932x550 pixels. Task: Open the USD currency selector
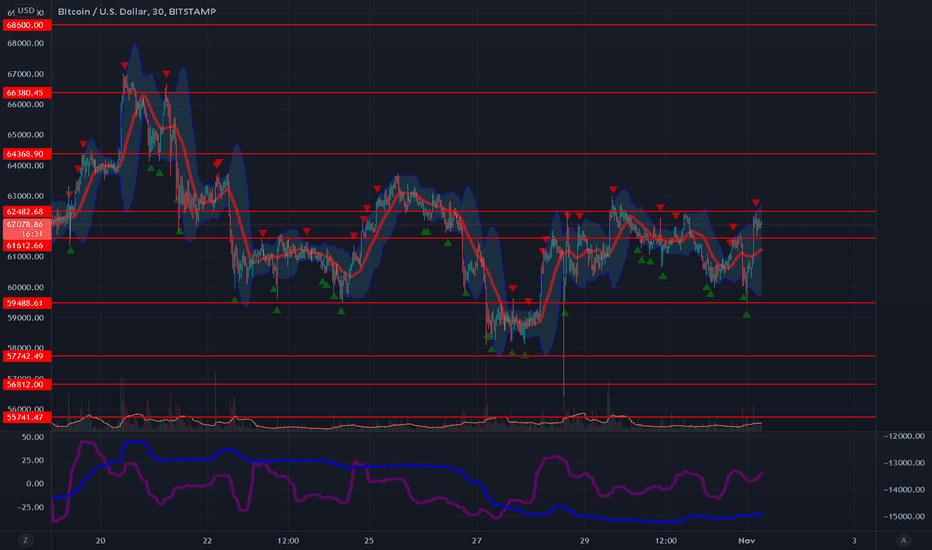pos(26,10)
